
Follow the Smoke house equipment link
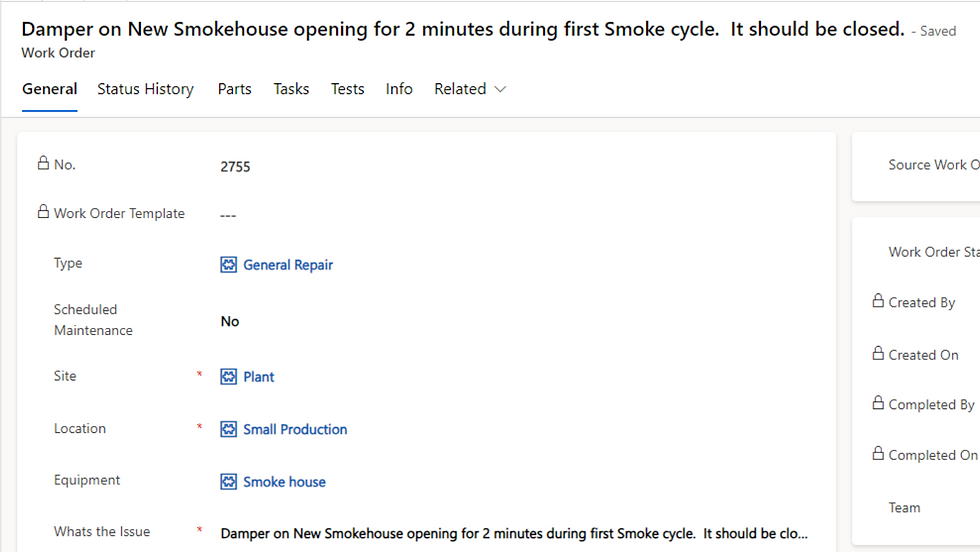pyautogui.click(x=284, y=482)
